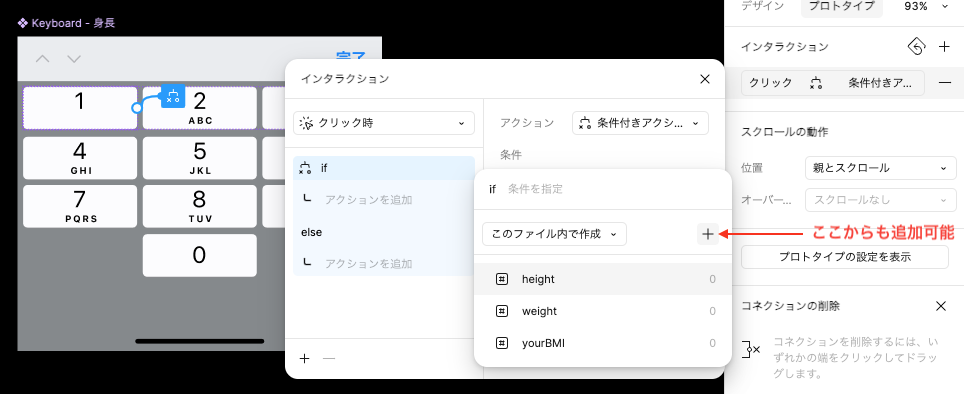Open the スクロールなし overflow dropdown
The width and height of the screenshot is (964, 394).
tap(880, 200)
